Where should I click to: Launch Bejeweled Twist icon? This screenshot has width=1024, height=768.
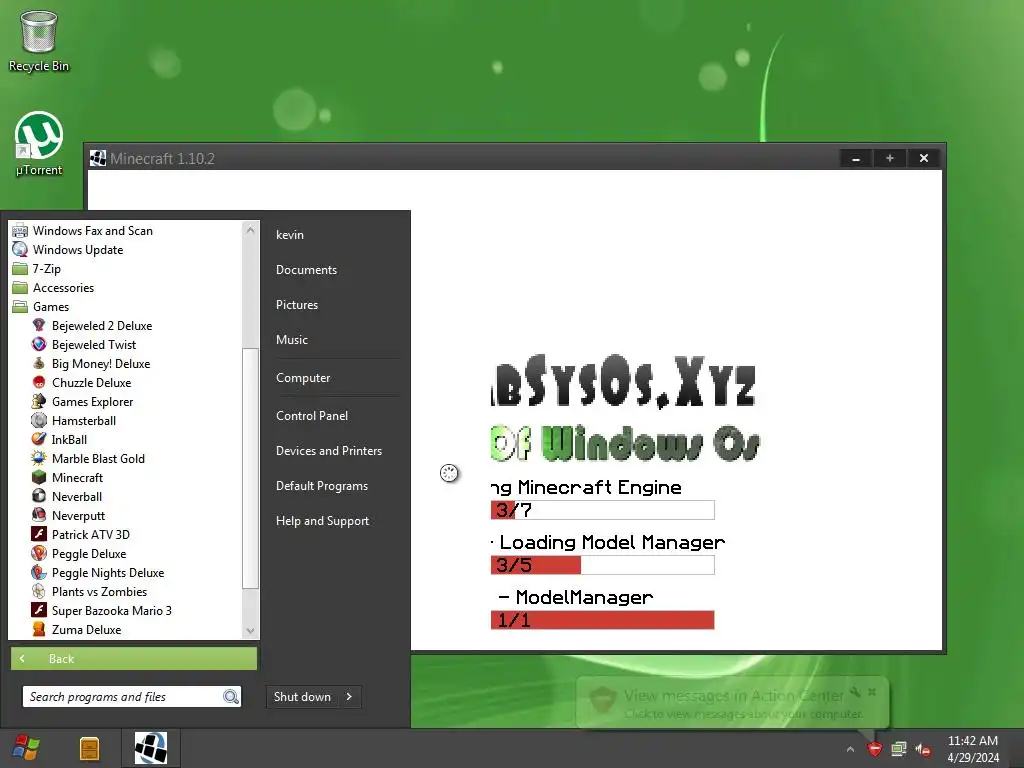pos(39,344)
